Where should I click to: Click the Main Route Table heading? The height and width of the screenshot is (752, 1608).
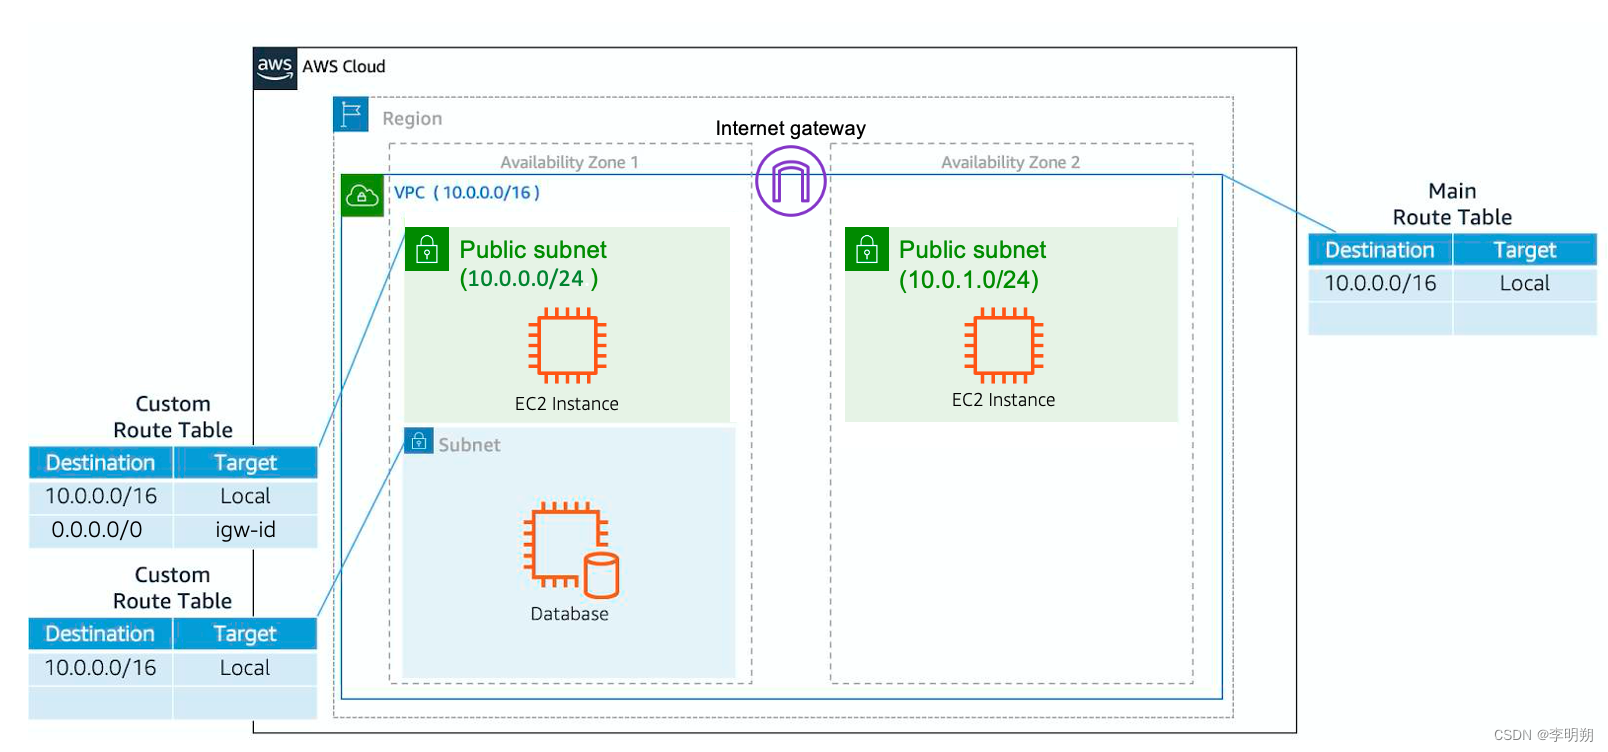(x=1452, y=204)
